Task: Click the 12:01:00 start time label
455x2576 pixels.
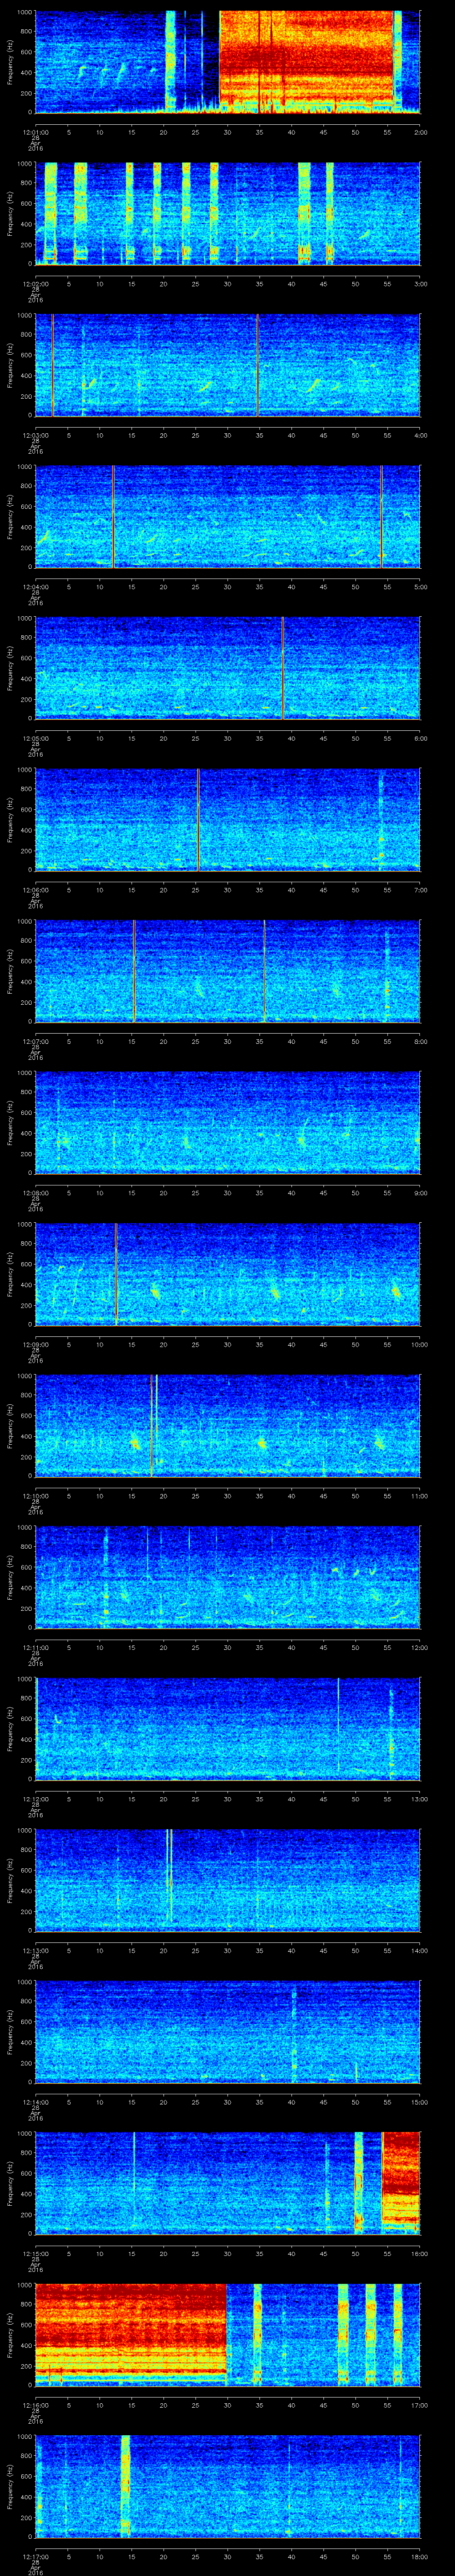Action: pos(35,131)
